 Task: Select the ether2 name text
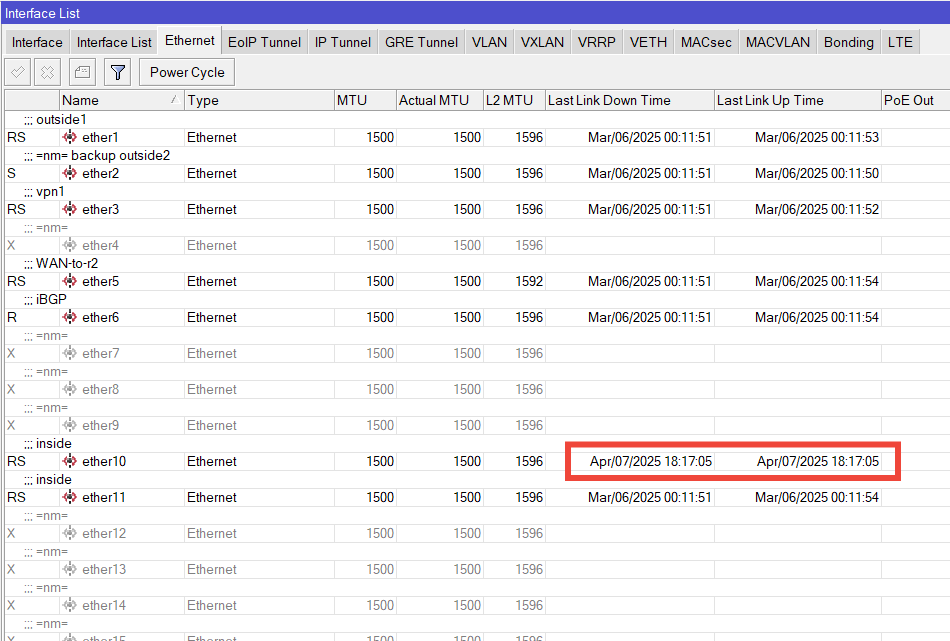coord(101,173)
